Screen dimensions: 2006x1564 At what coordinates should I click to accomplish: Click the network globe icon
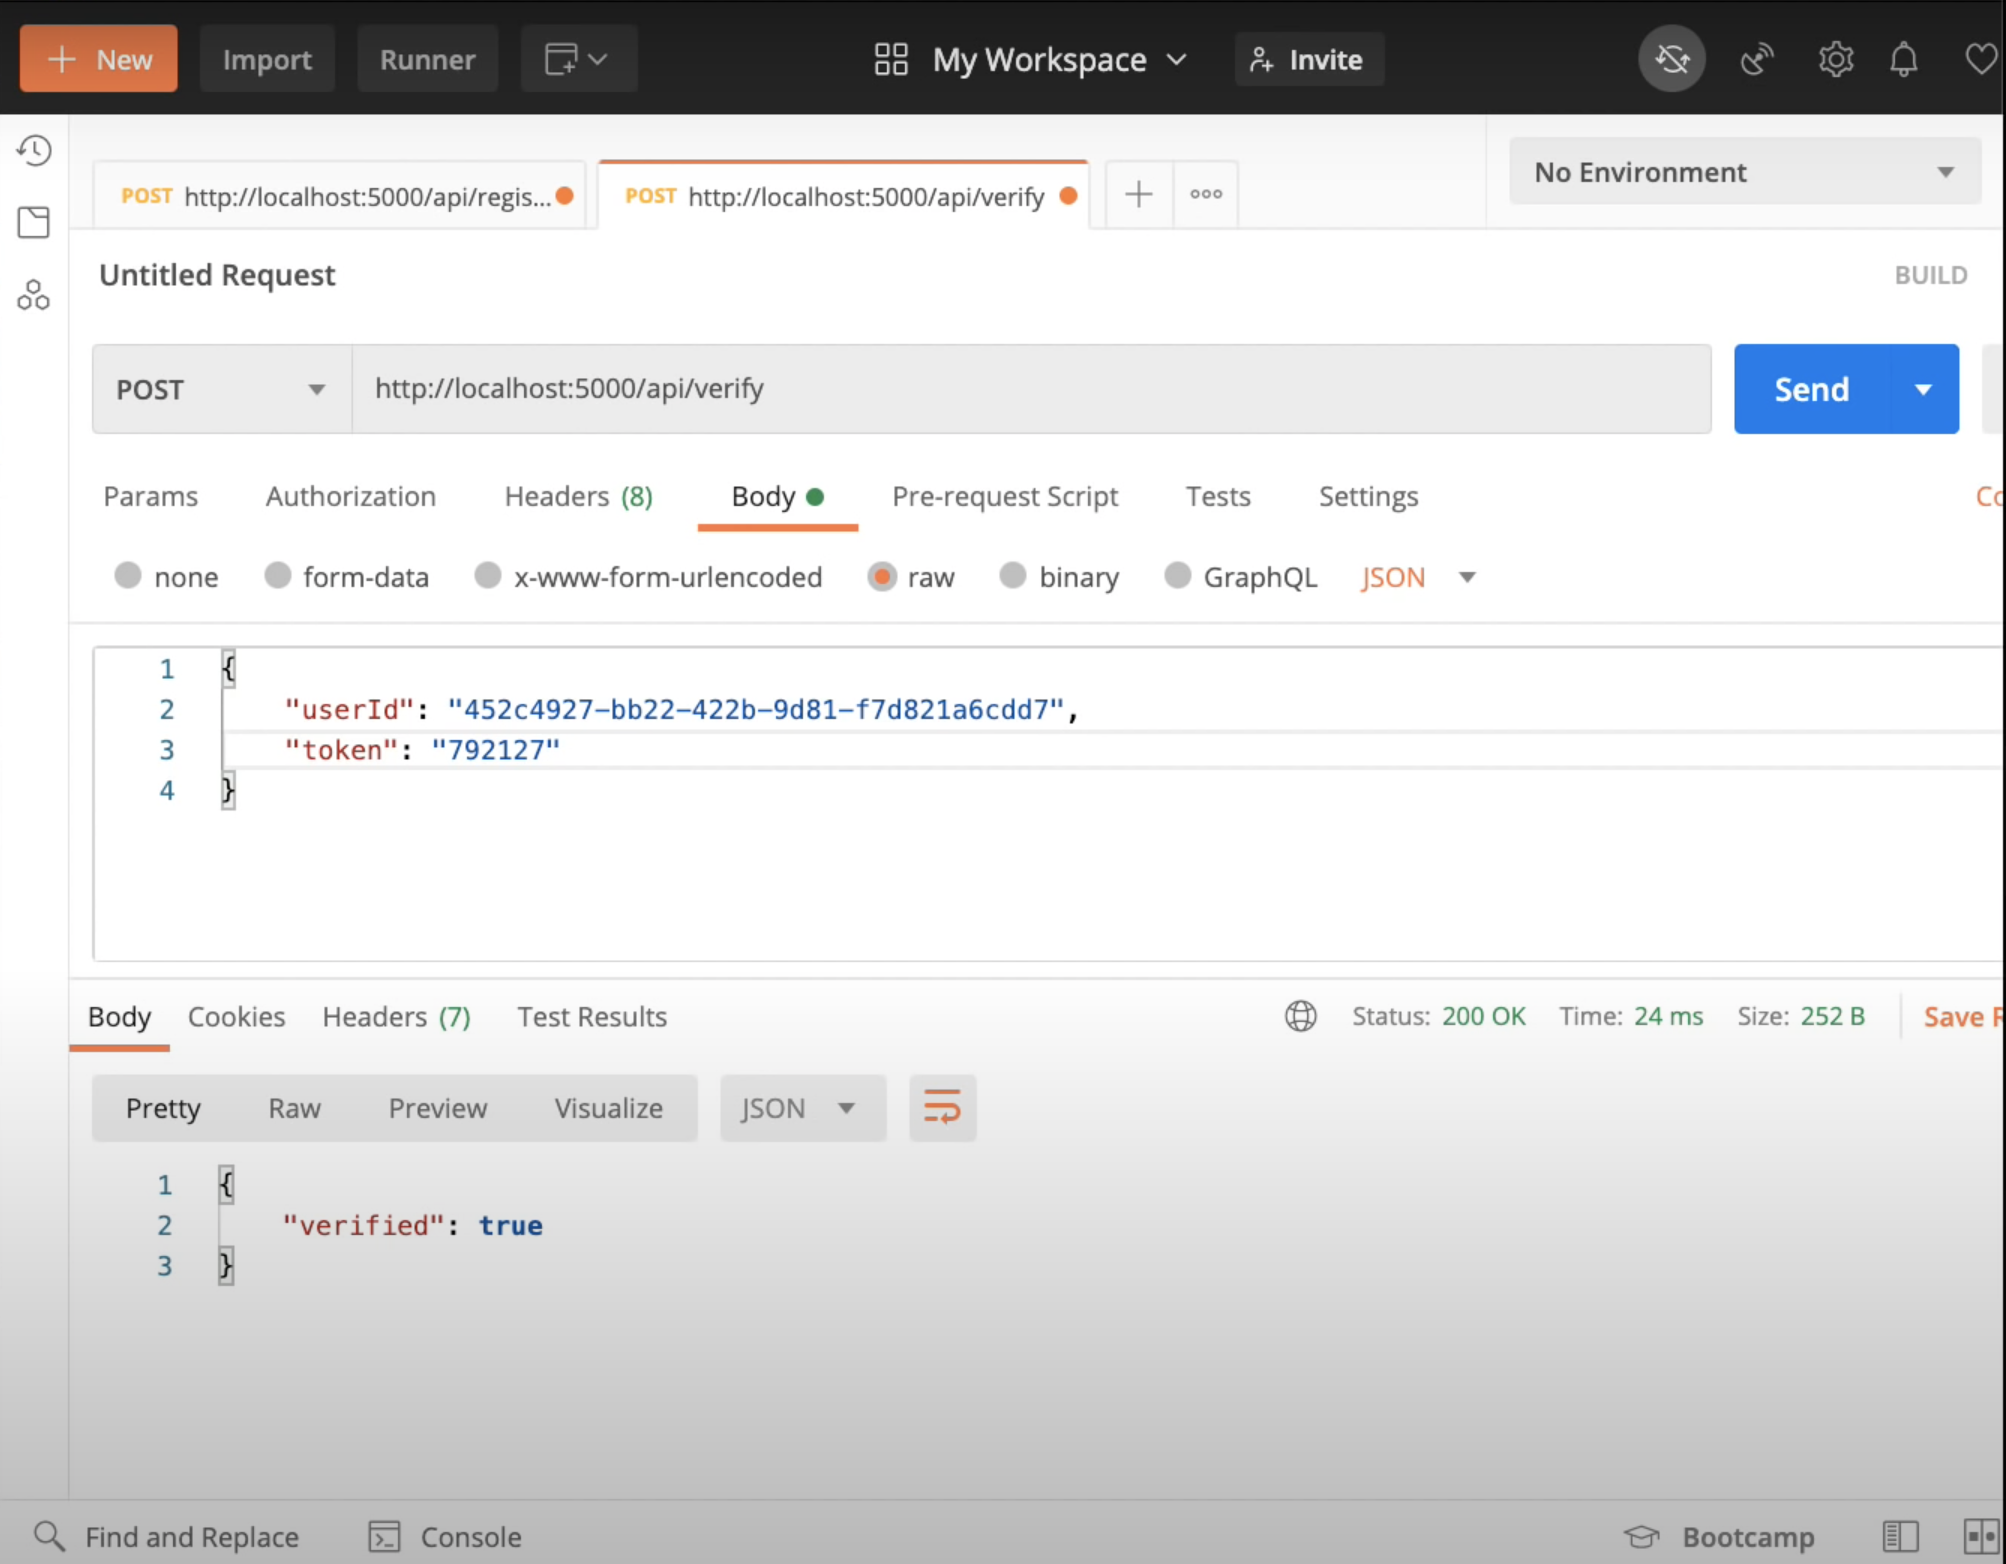point(1300,1016)
